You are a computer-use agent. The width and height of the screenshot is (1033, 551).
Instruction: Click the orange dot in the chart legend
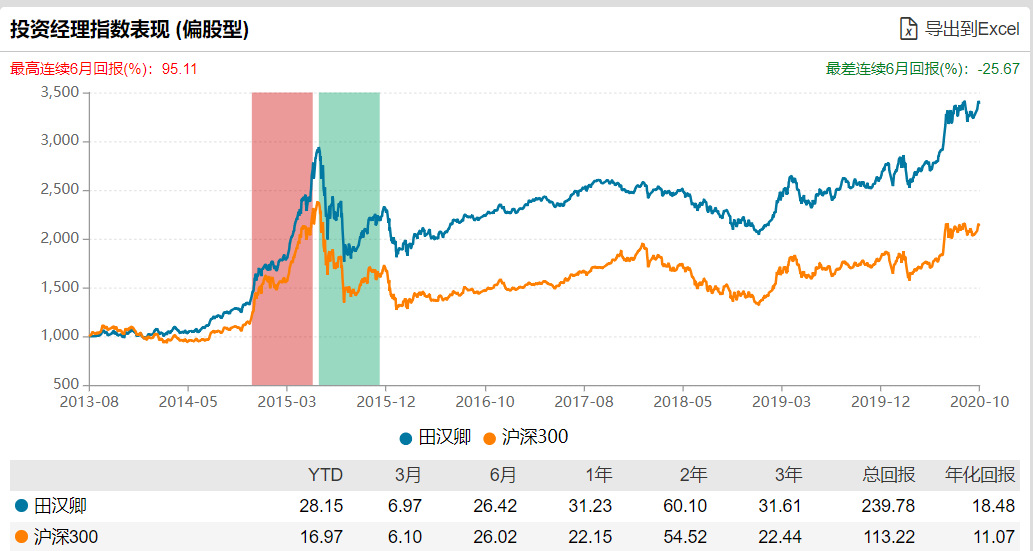[x=489, y=438]
